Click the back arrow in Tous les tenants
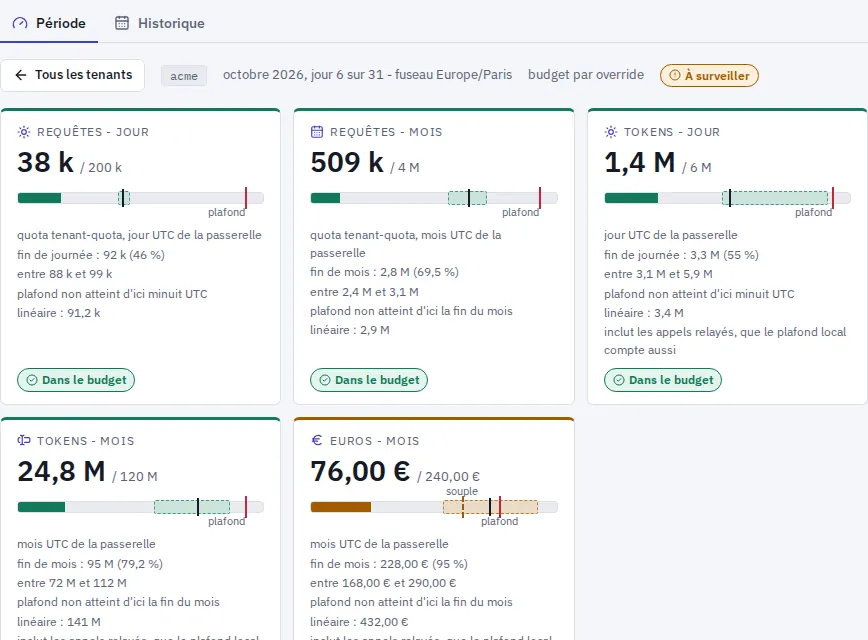 coord(20,75)
